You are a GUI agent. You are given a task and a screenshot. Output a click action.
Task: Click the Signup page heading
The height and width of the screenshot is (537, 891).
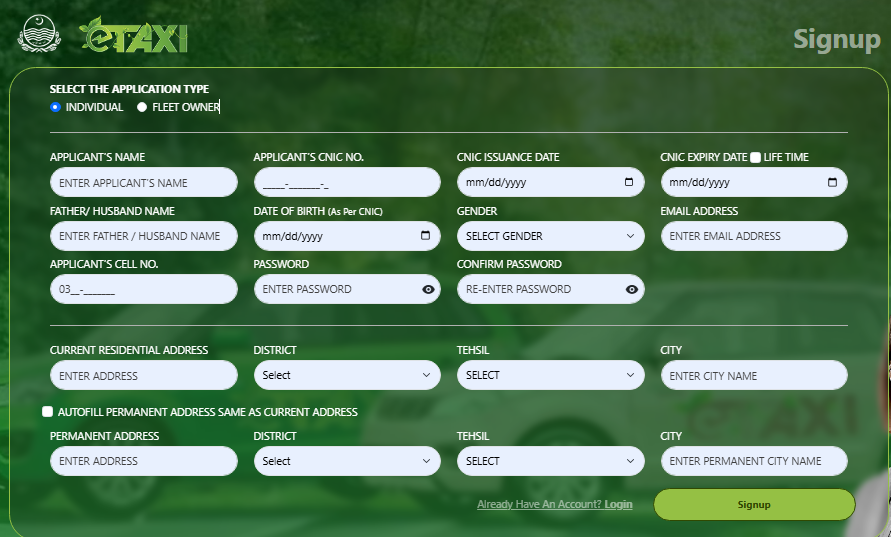(836, 39)
